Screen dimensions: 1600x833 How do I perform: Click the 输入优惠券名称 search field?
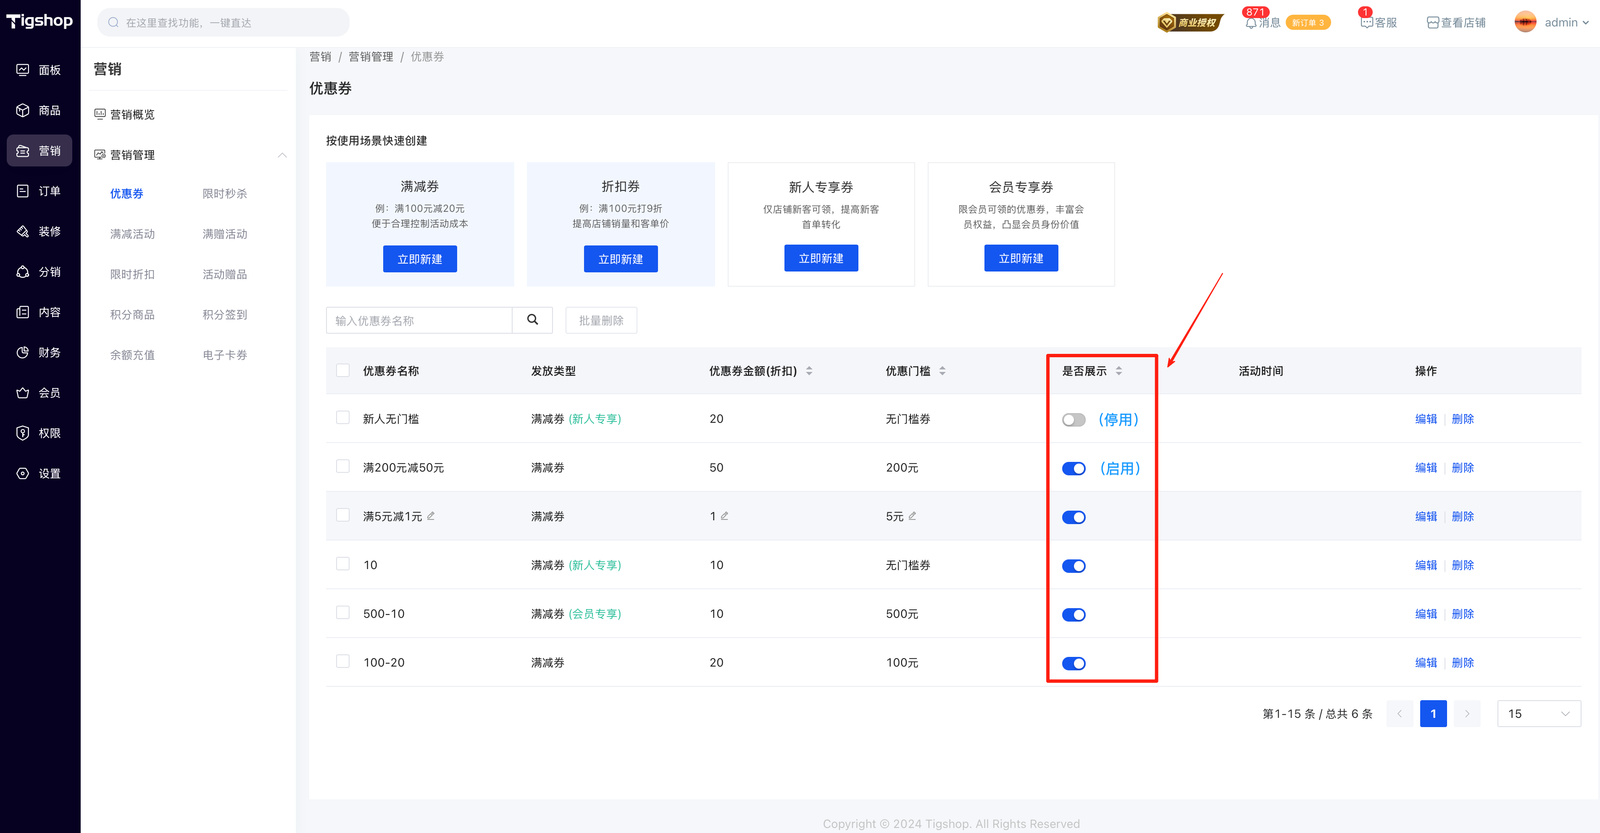[419, 320]
